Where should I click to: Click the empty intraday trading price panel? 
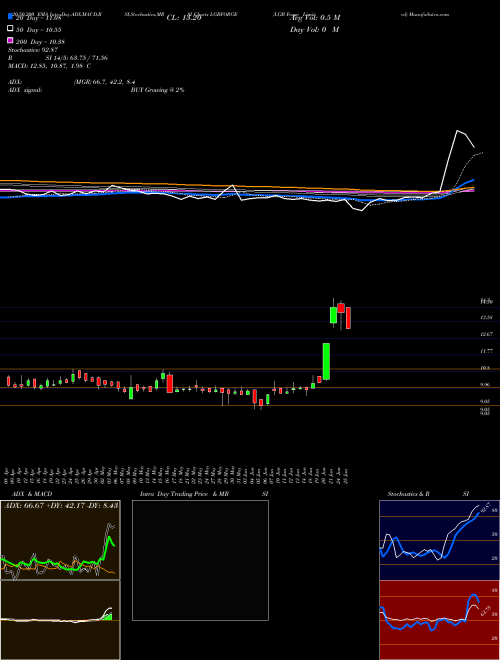[x=200, y=560]
